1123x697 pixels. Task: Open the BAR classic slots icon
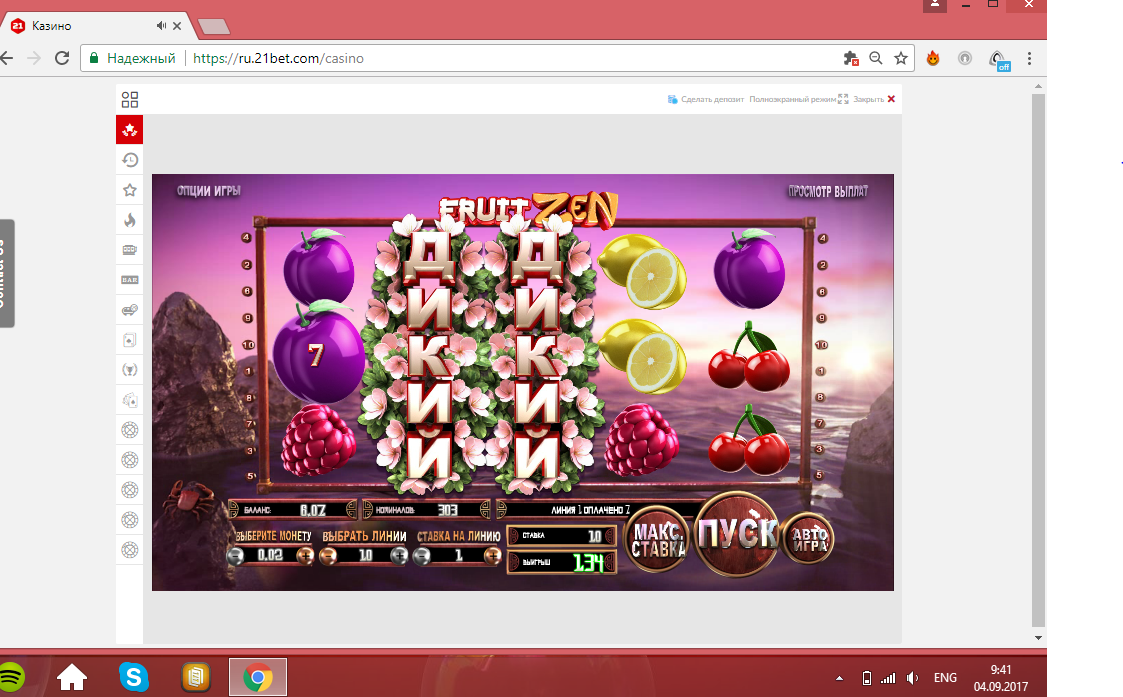[130, 280]
